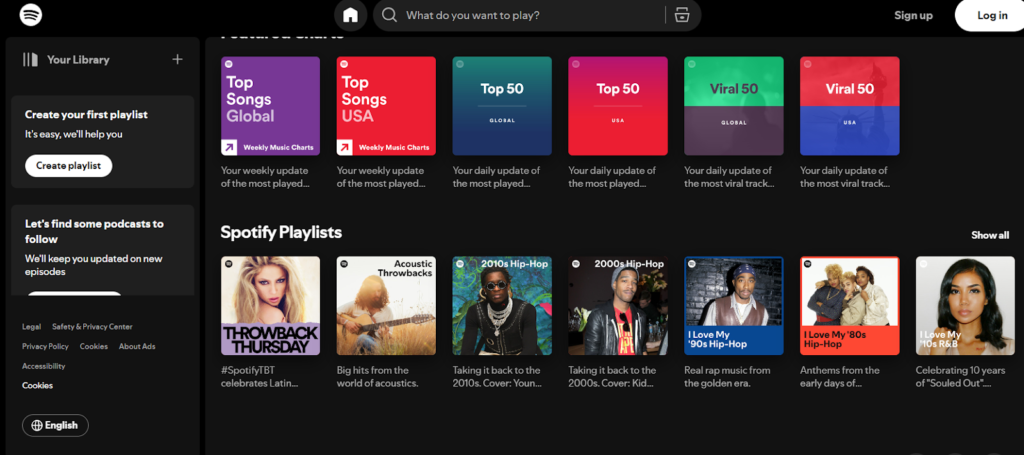Click 'Create your first playlist' heading
Image resolution: width=1024 pixels, height=455 pixels.
coord(86,114)
